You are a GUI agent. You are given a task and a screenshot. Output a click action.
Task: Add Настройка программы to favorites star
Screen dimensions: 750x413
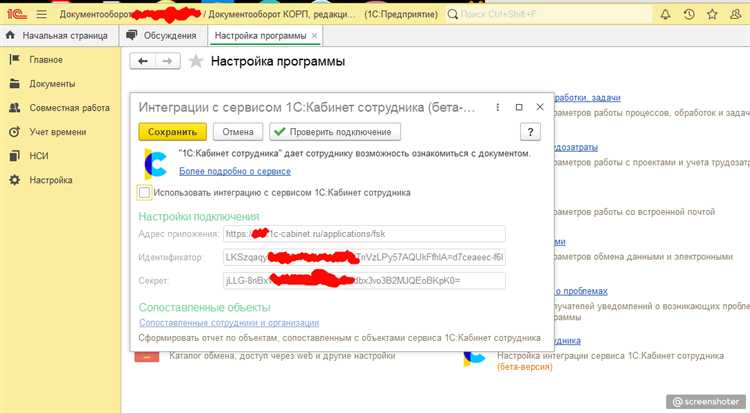(196, 61)
